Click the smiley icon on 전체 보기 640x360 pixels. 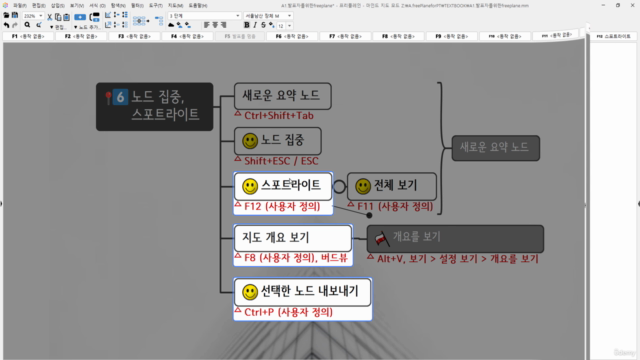point(363,186)
